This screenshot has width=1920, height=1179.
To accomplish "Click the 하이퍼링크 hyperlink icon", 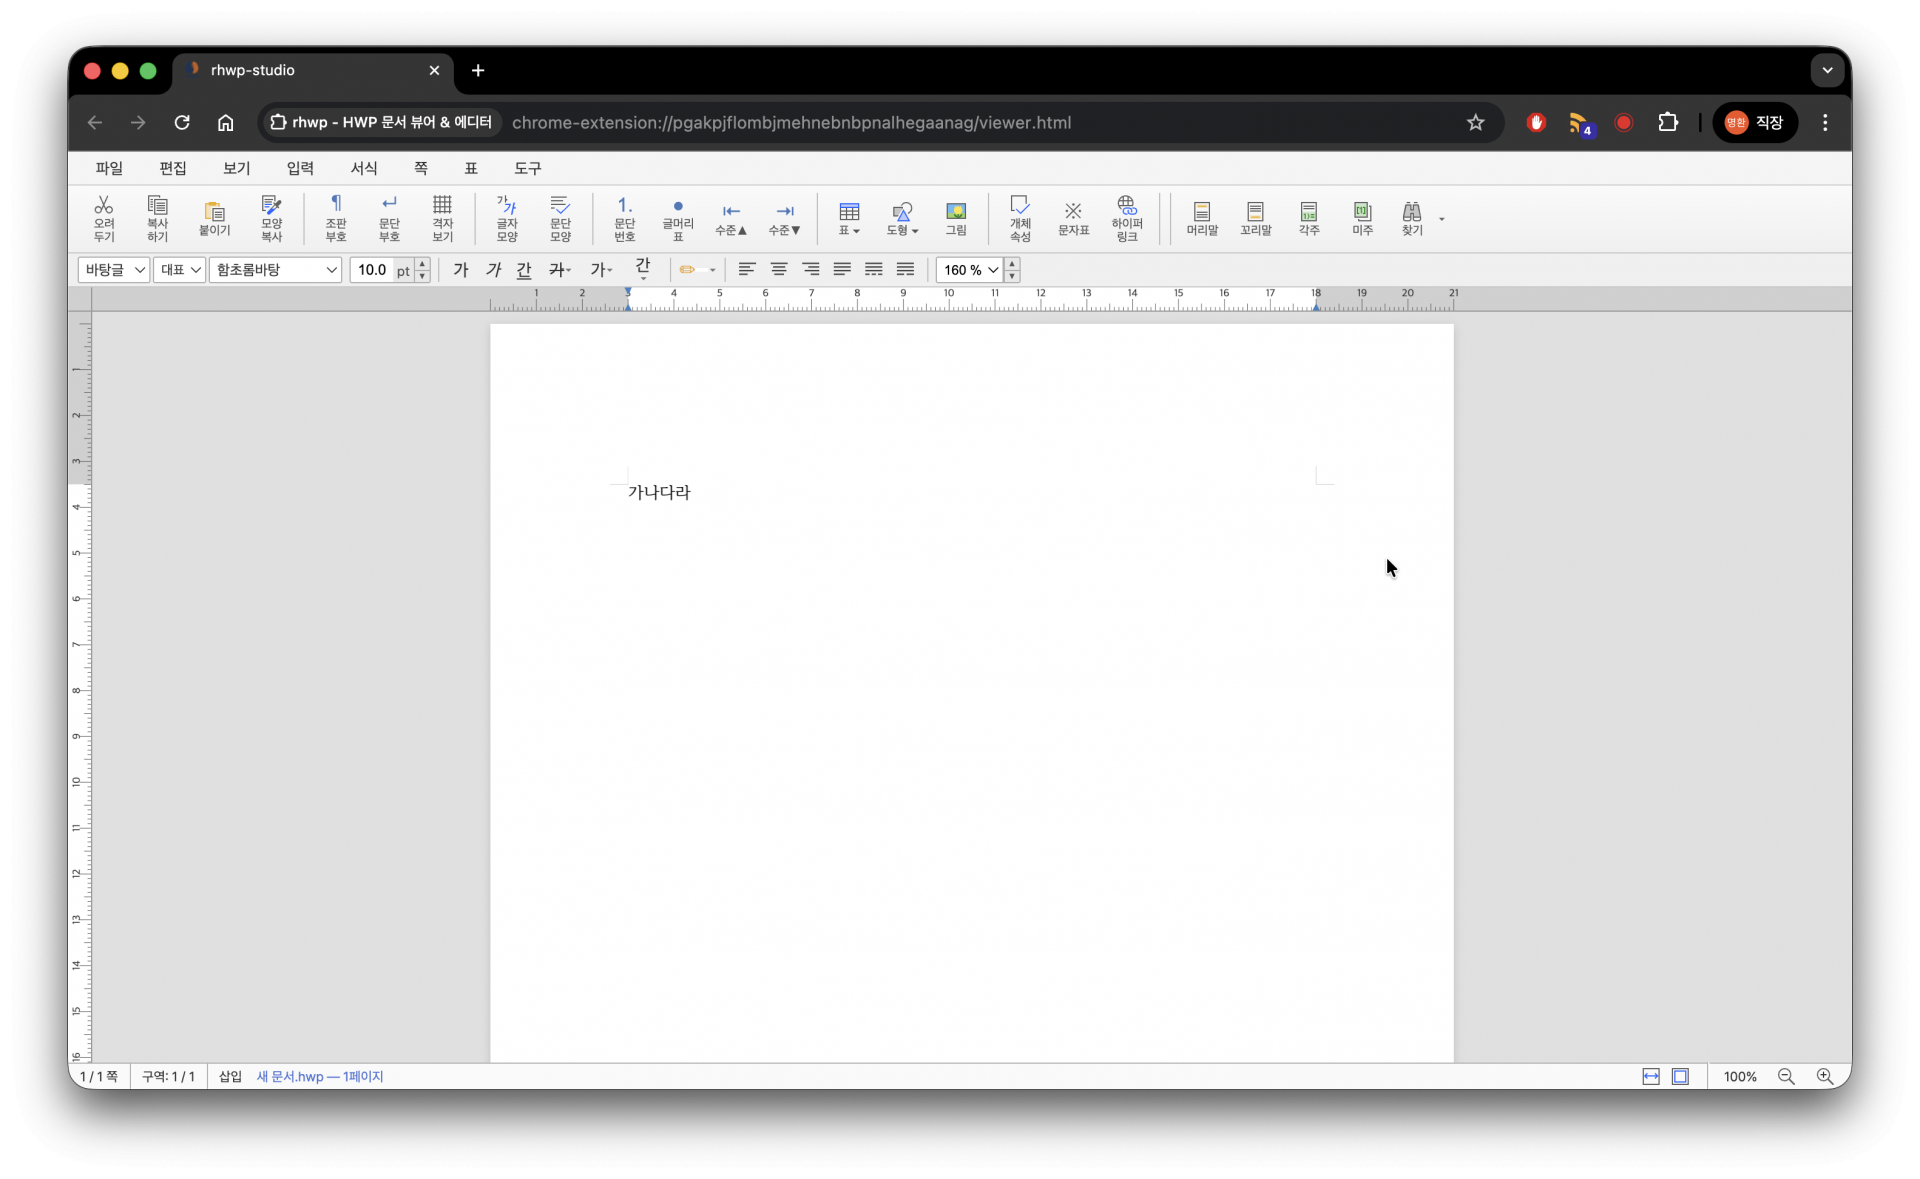I will (1127, 217).
